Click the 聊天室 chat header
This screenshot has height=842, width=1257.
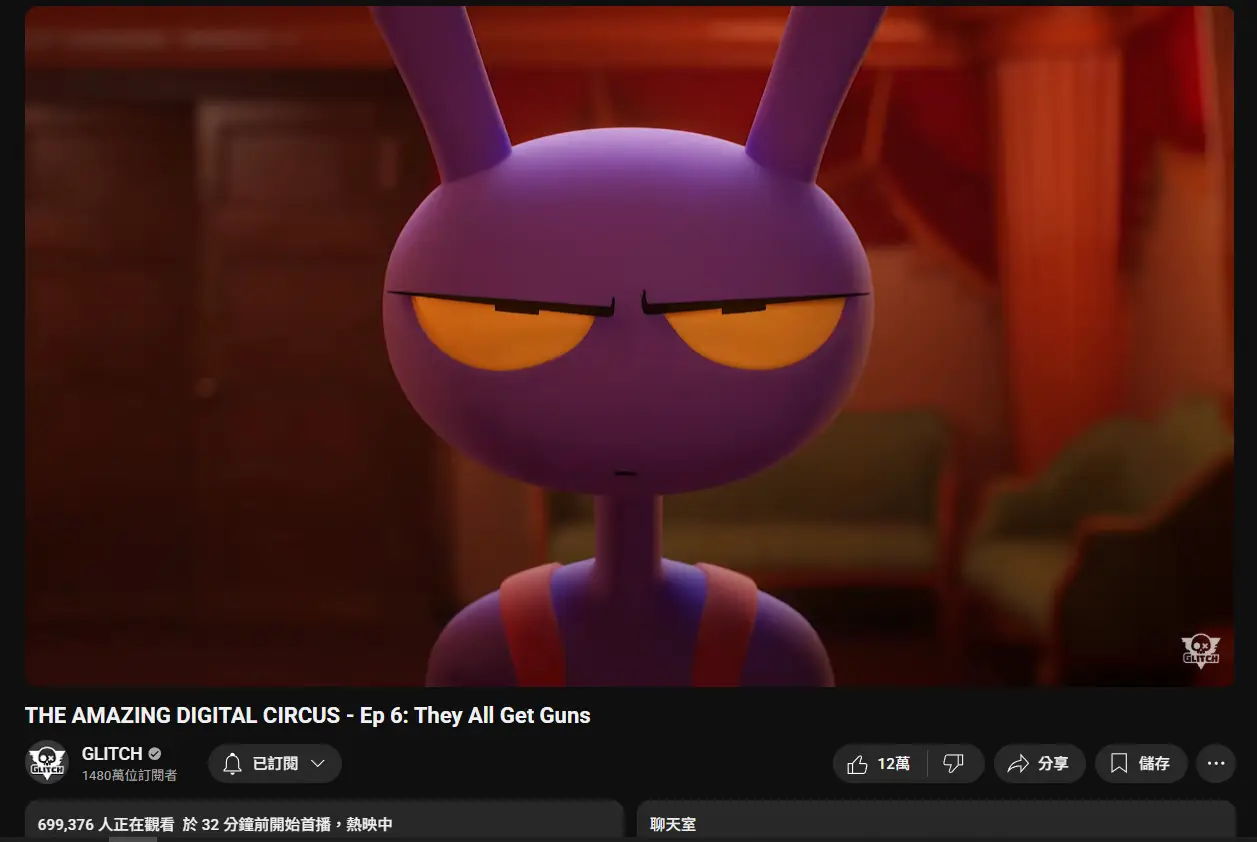(x=673, y=825)
